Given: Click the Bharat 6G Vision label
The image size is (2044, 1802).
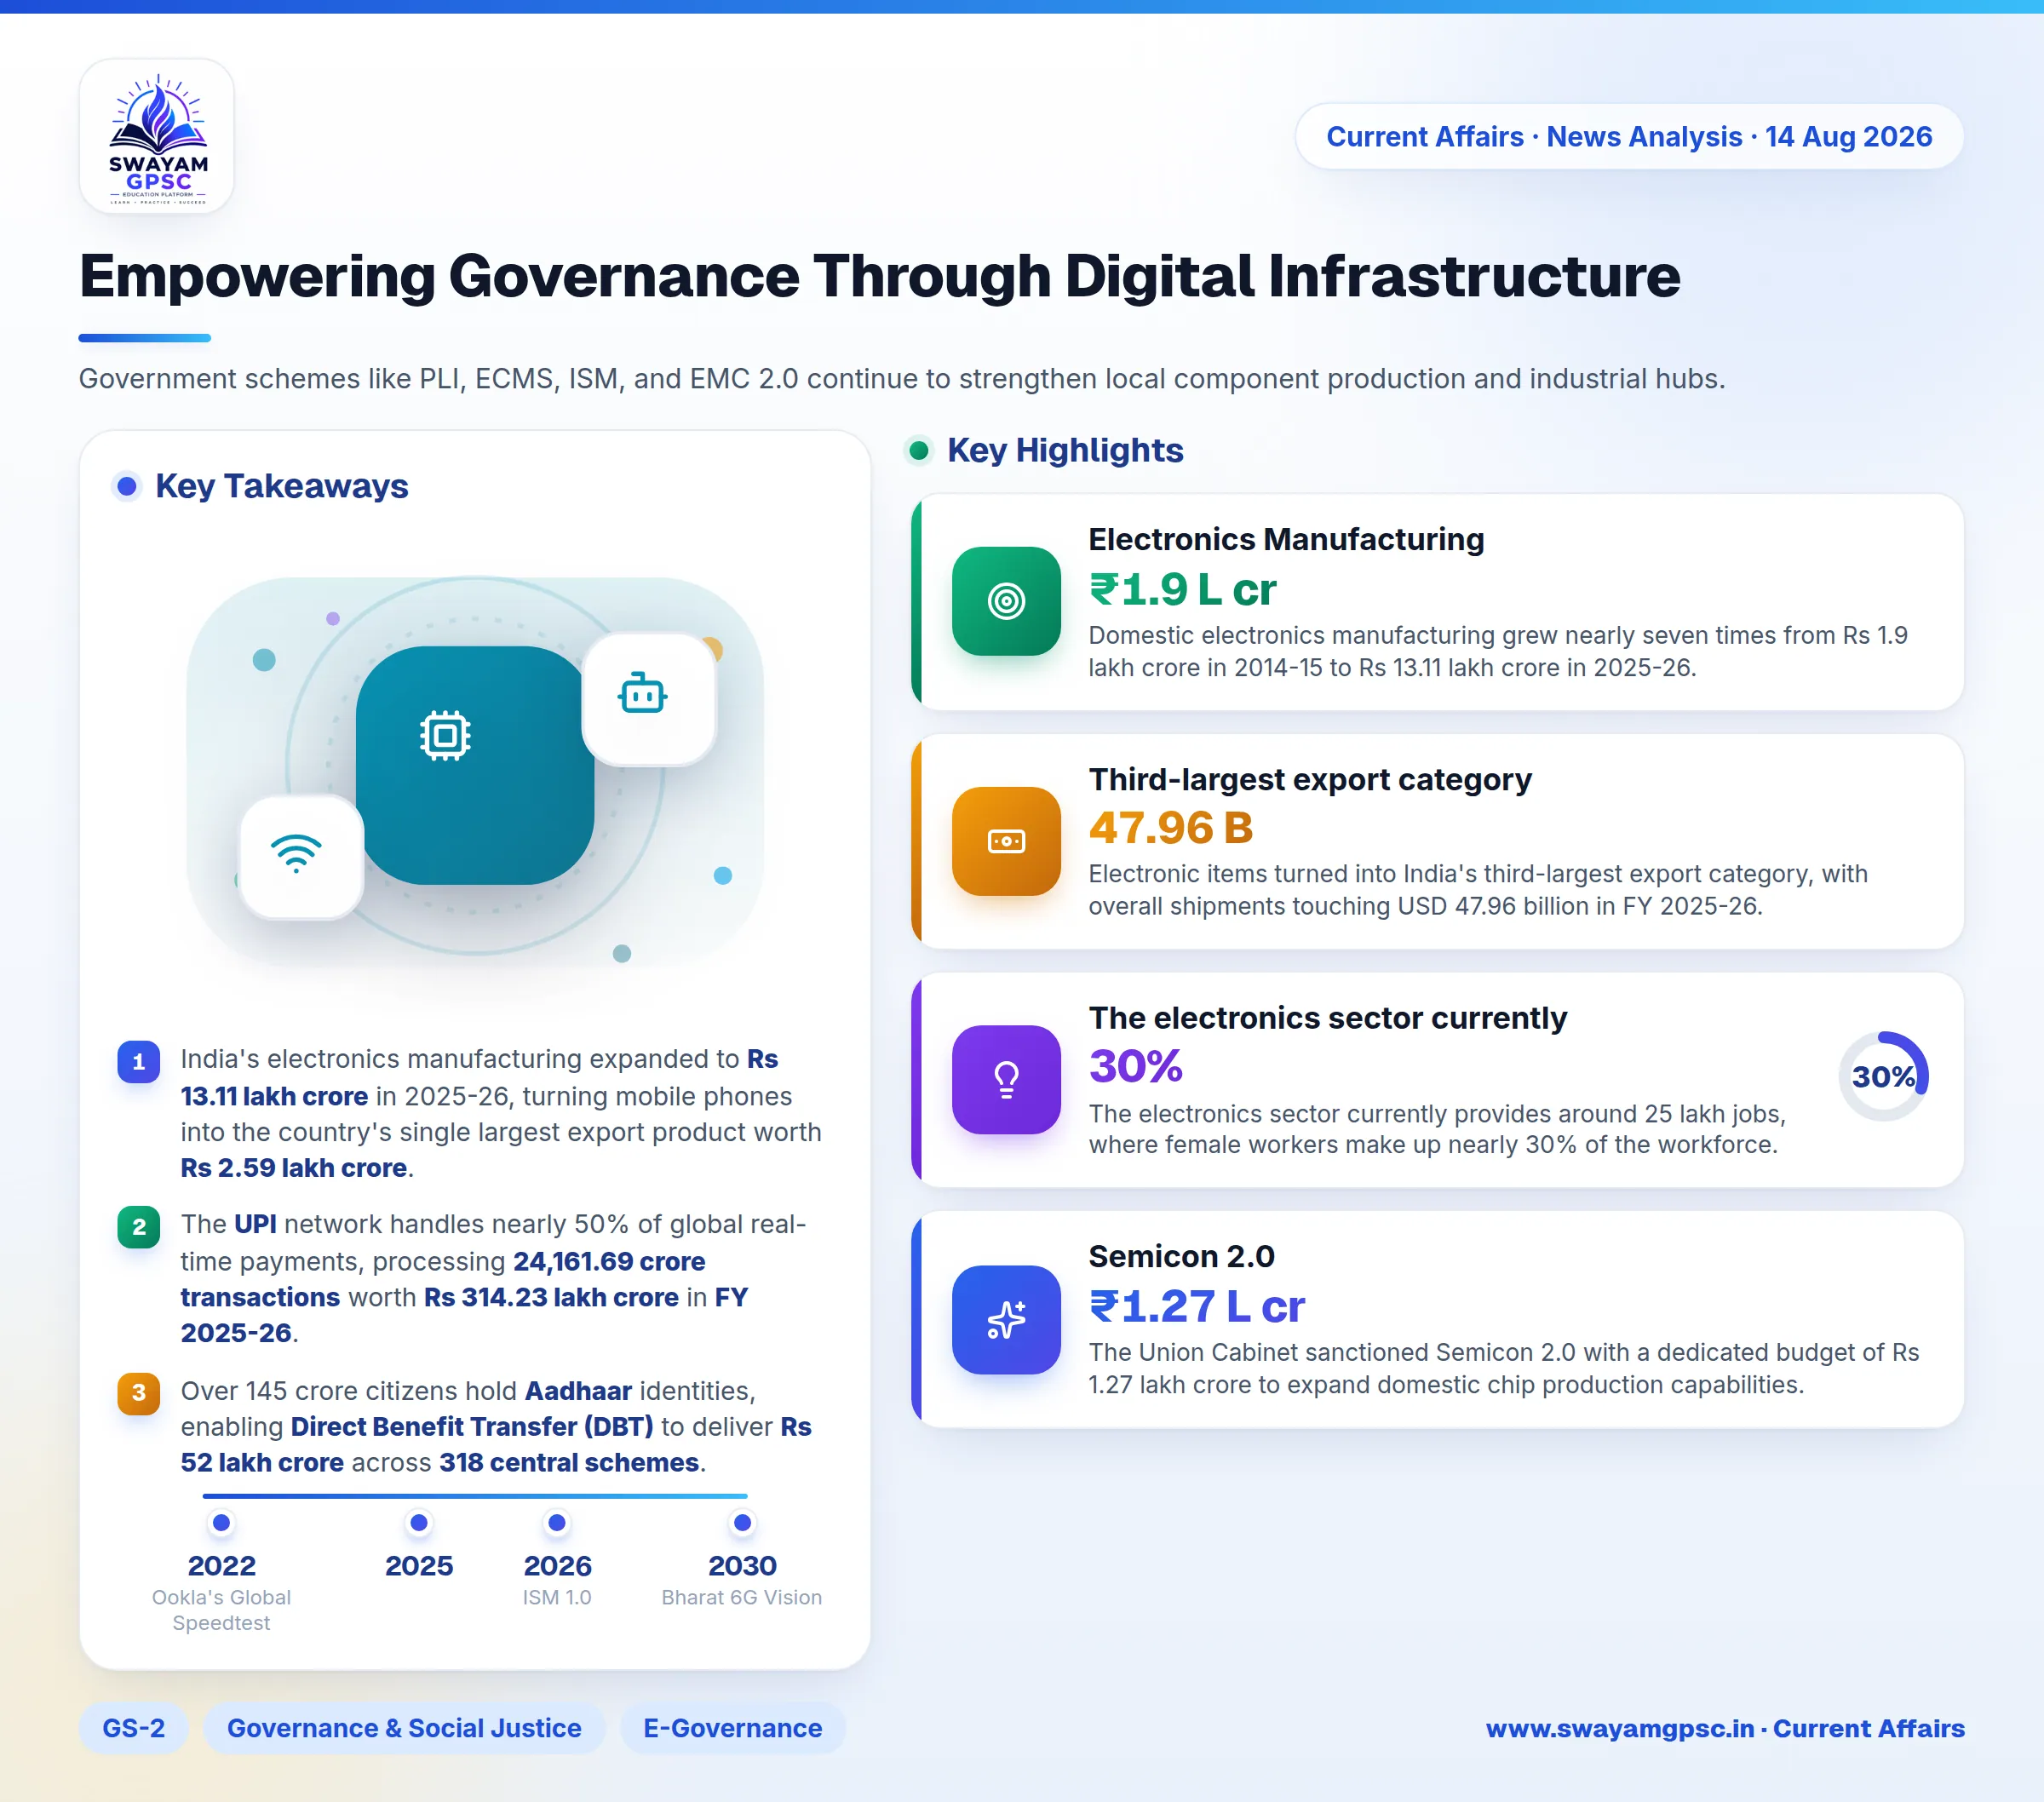Looking at the screenshot, I should tap(742, 1598).
